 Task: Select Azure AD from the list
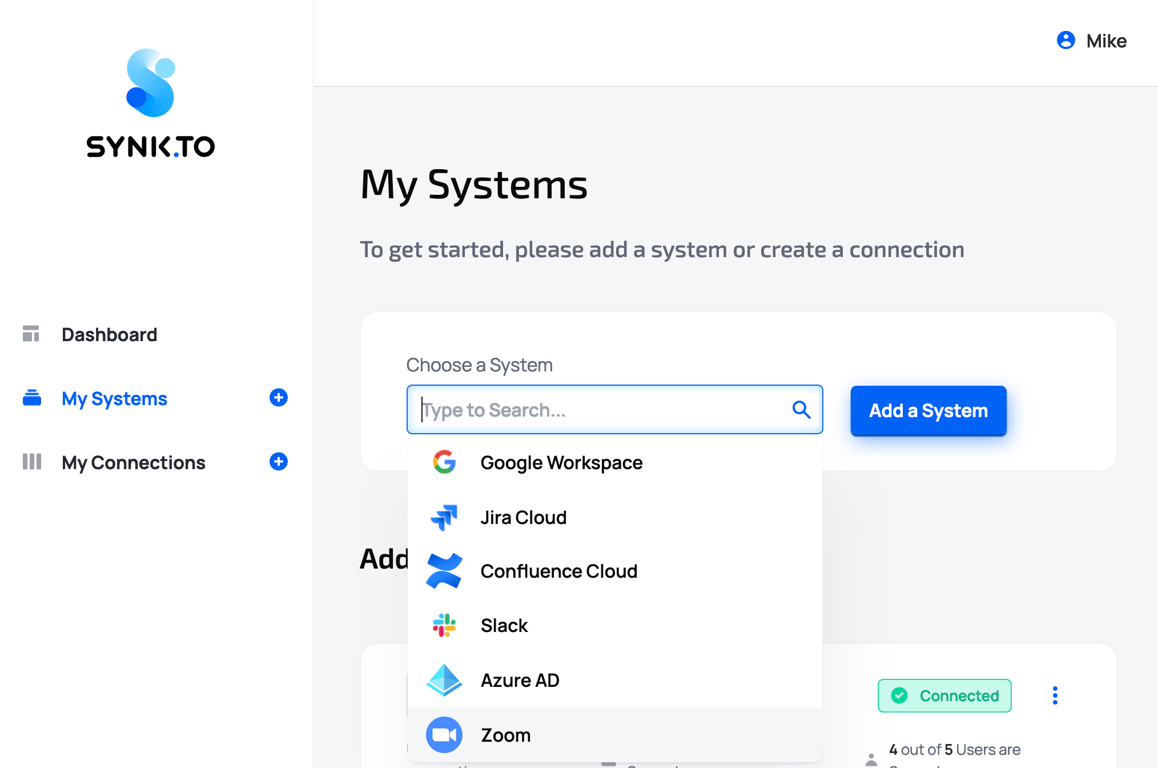tap(614, 680)
